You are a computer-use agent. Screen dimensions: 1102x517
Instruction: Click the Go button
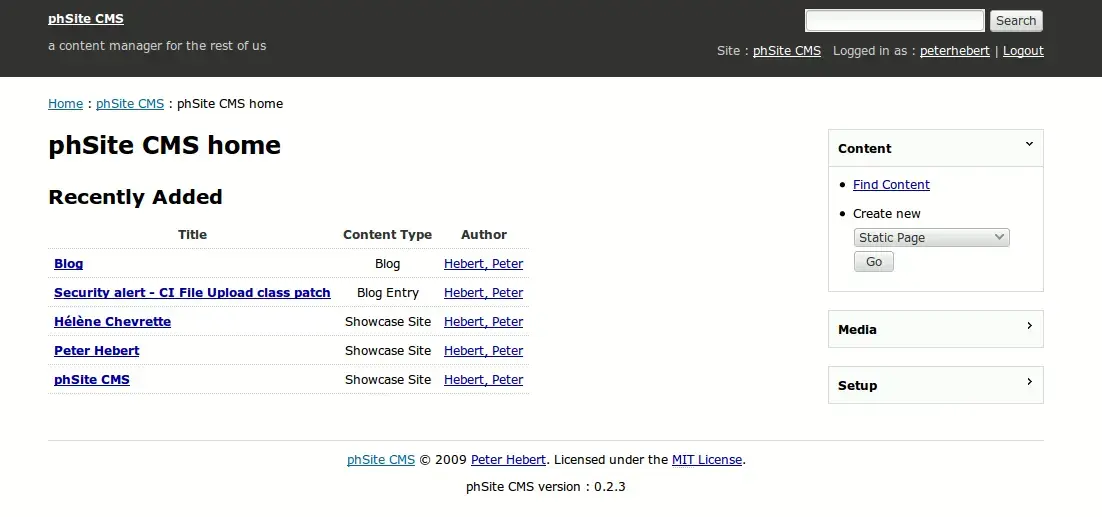(874, 262)
